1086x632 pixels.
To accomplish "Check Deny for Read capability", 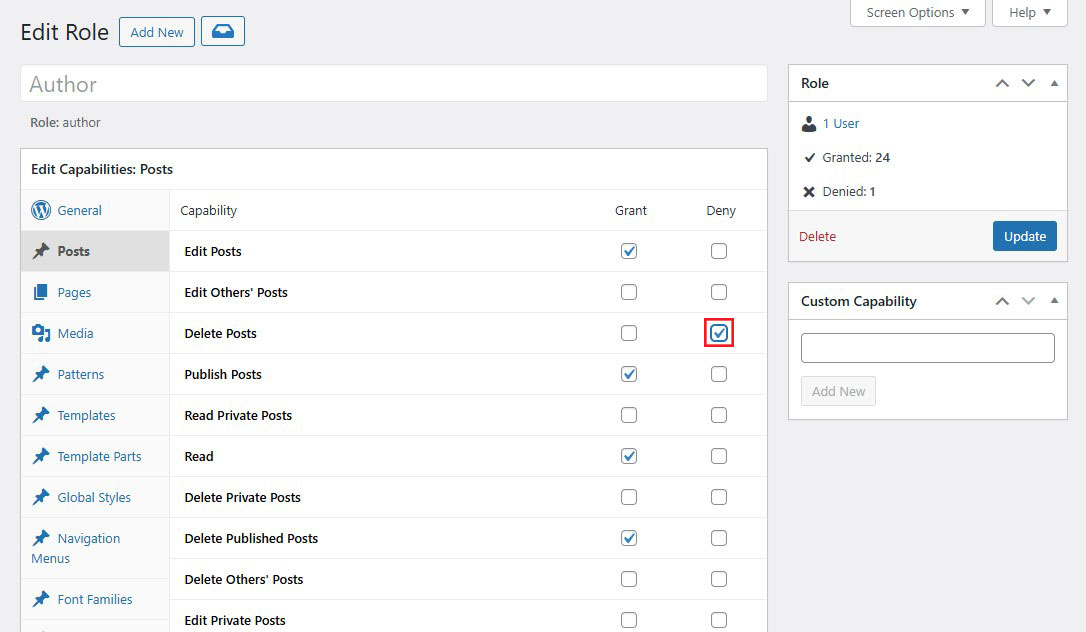I will point(719,456).
